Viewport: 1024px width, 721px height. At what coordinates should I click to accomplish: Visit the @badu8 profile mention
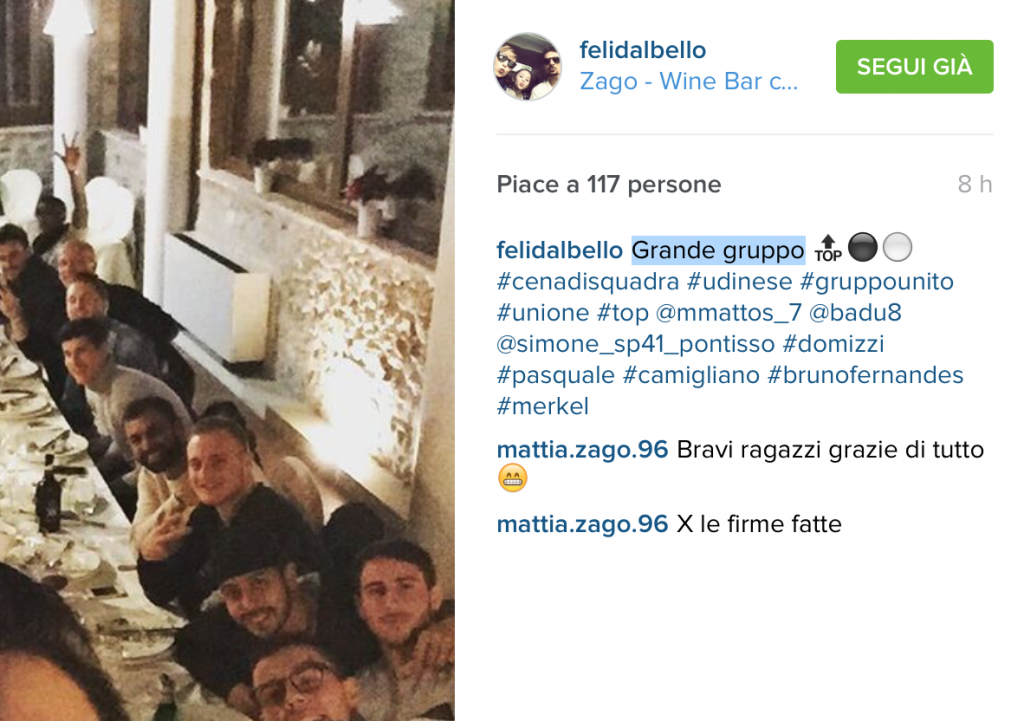pyautogui.click(x=855, y=313)
